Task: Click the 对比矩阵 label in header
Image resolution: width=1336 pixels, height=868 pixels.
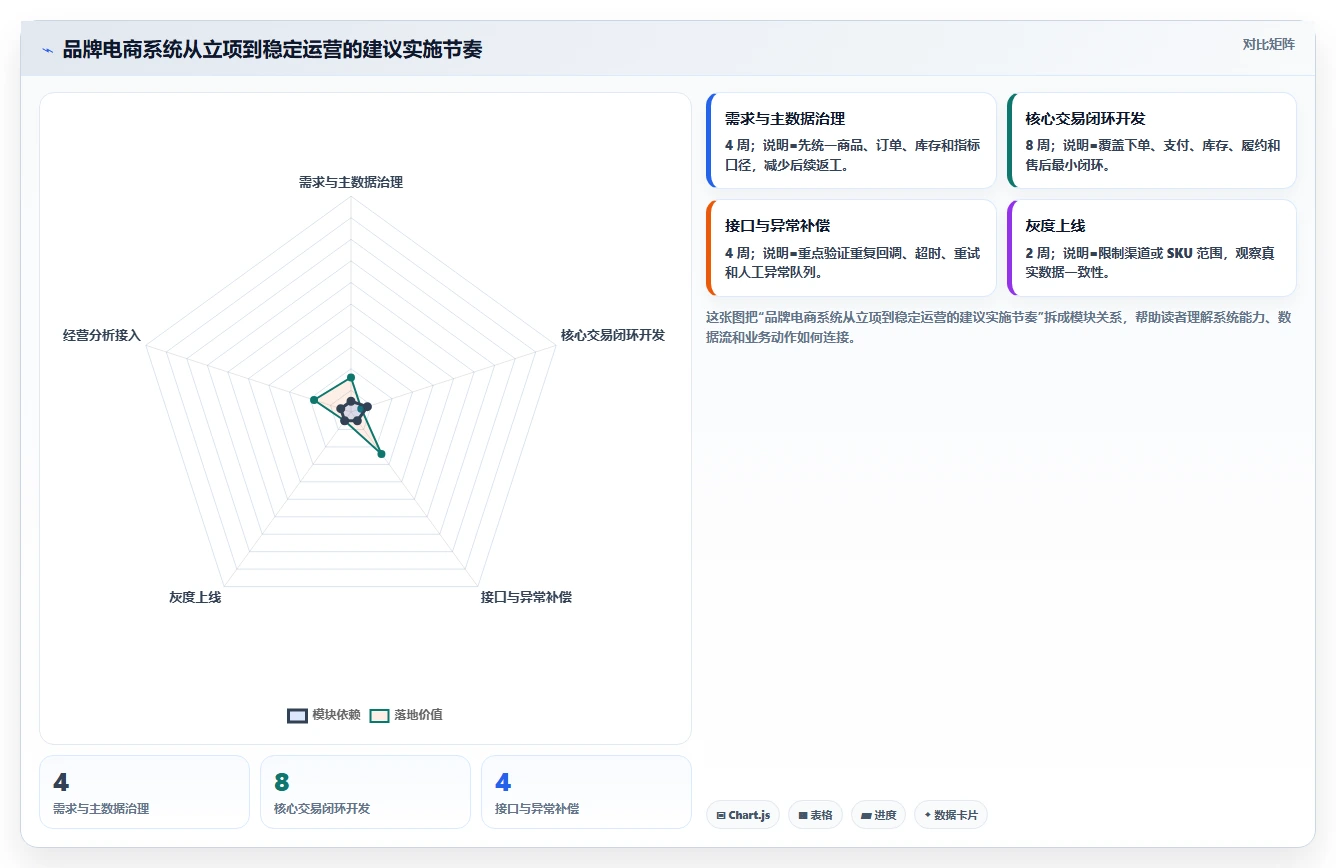Action: 1268,44
